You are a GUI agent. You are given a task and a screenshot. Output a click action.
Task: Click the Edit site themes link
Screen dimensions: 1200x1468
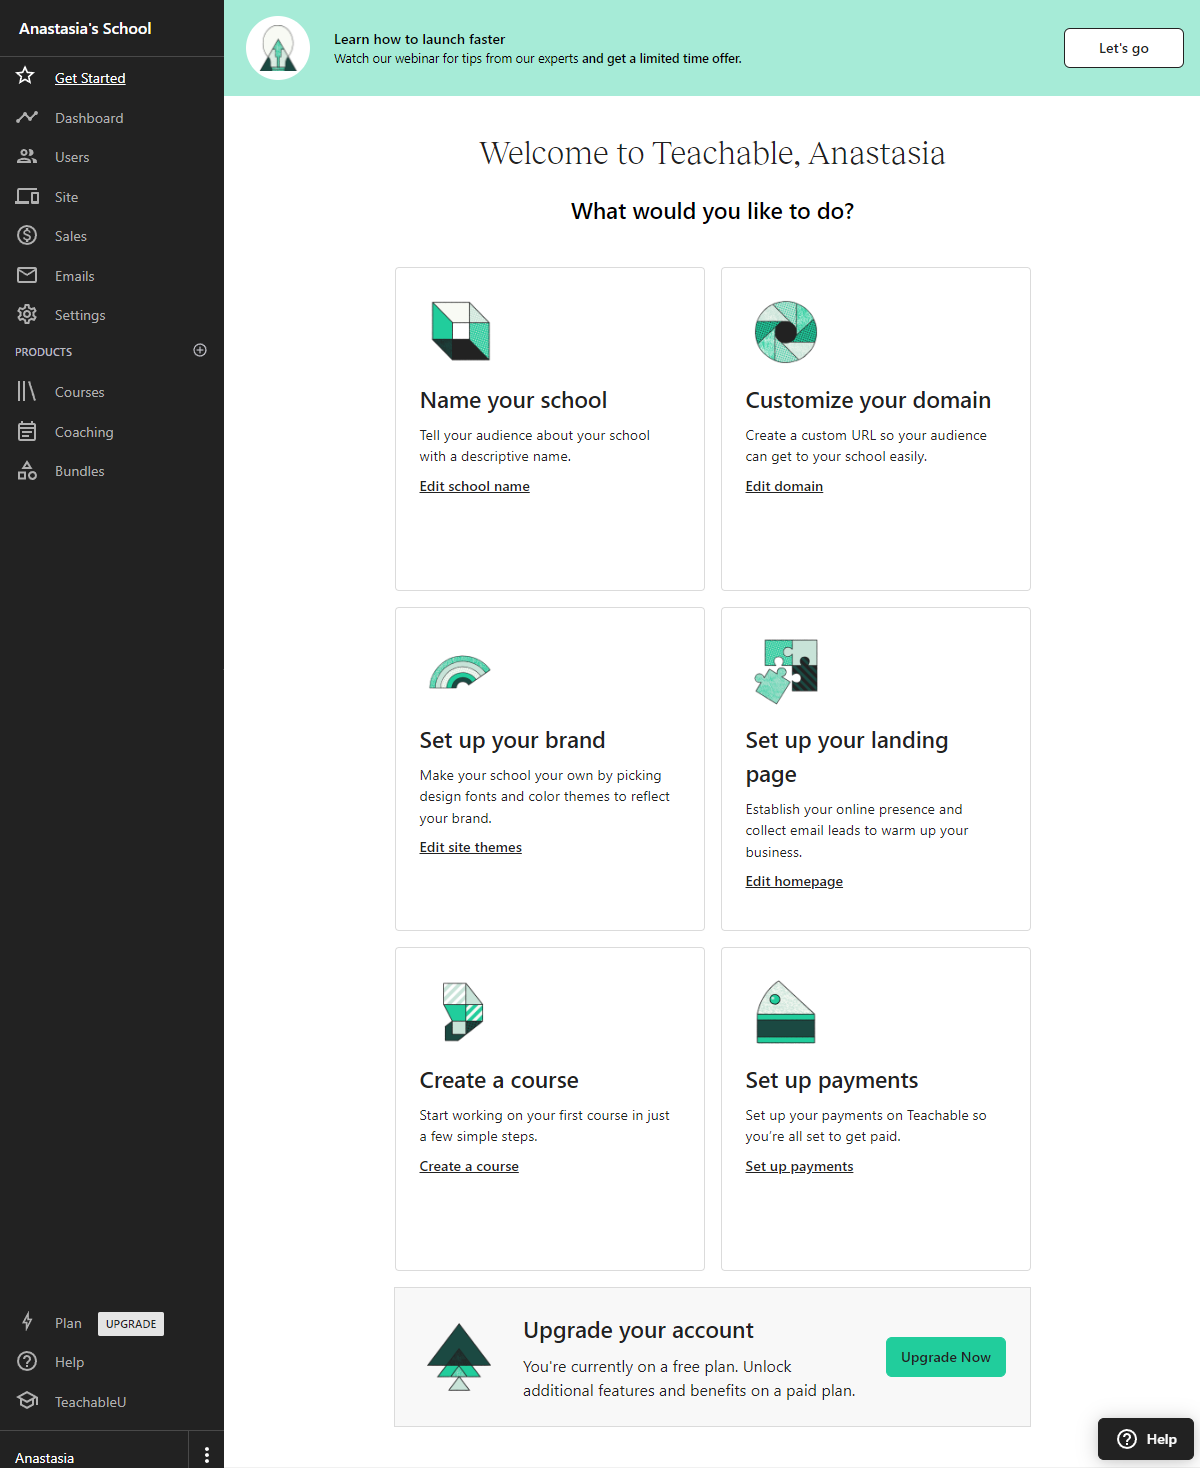[471, 847]
